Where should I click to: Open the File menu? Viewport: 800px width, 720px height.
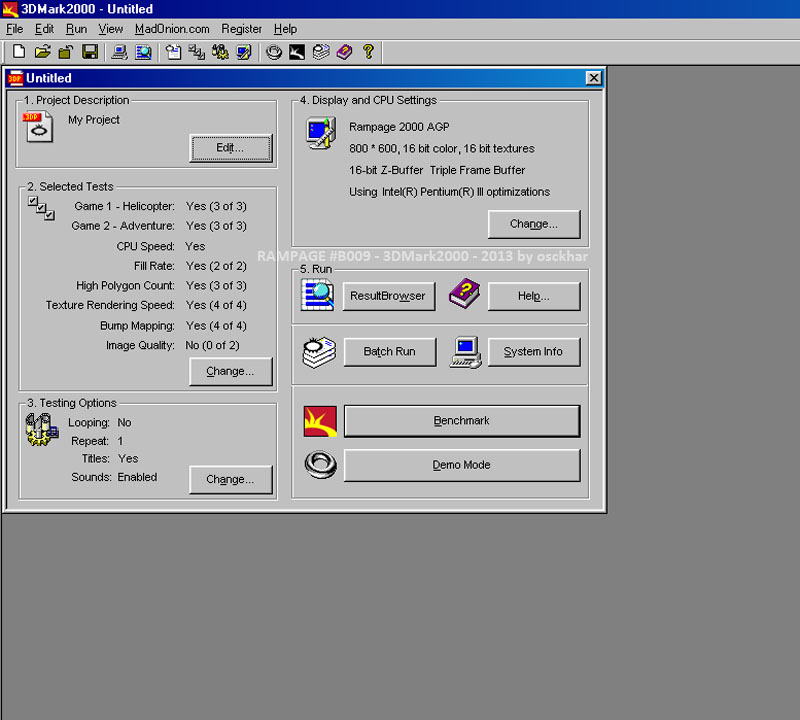pyautogui.click(x=14, y=29)
